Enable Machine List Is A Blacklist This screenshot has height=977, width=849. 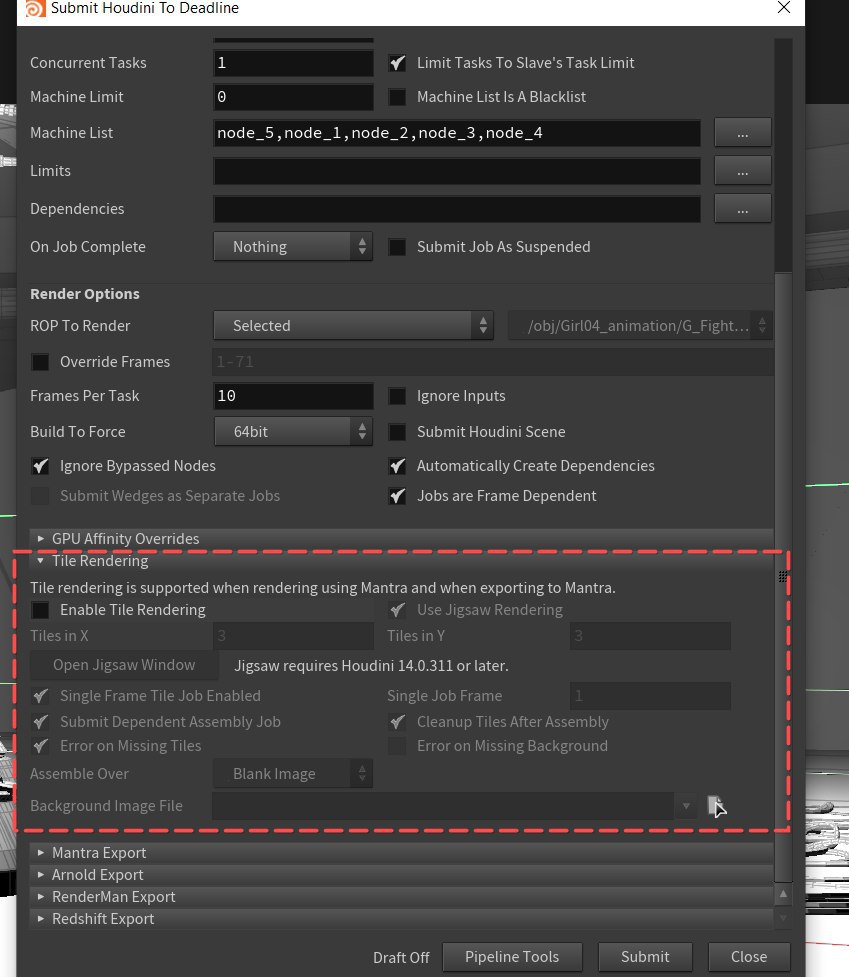(397, 97)
